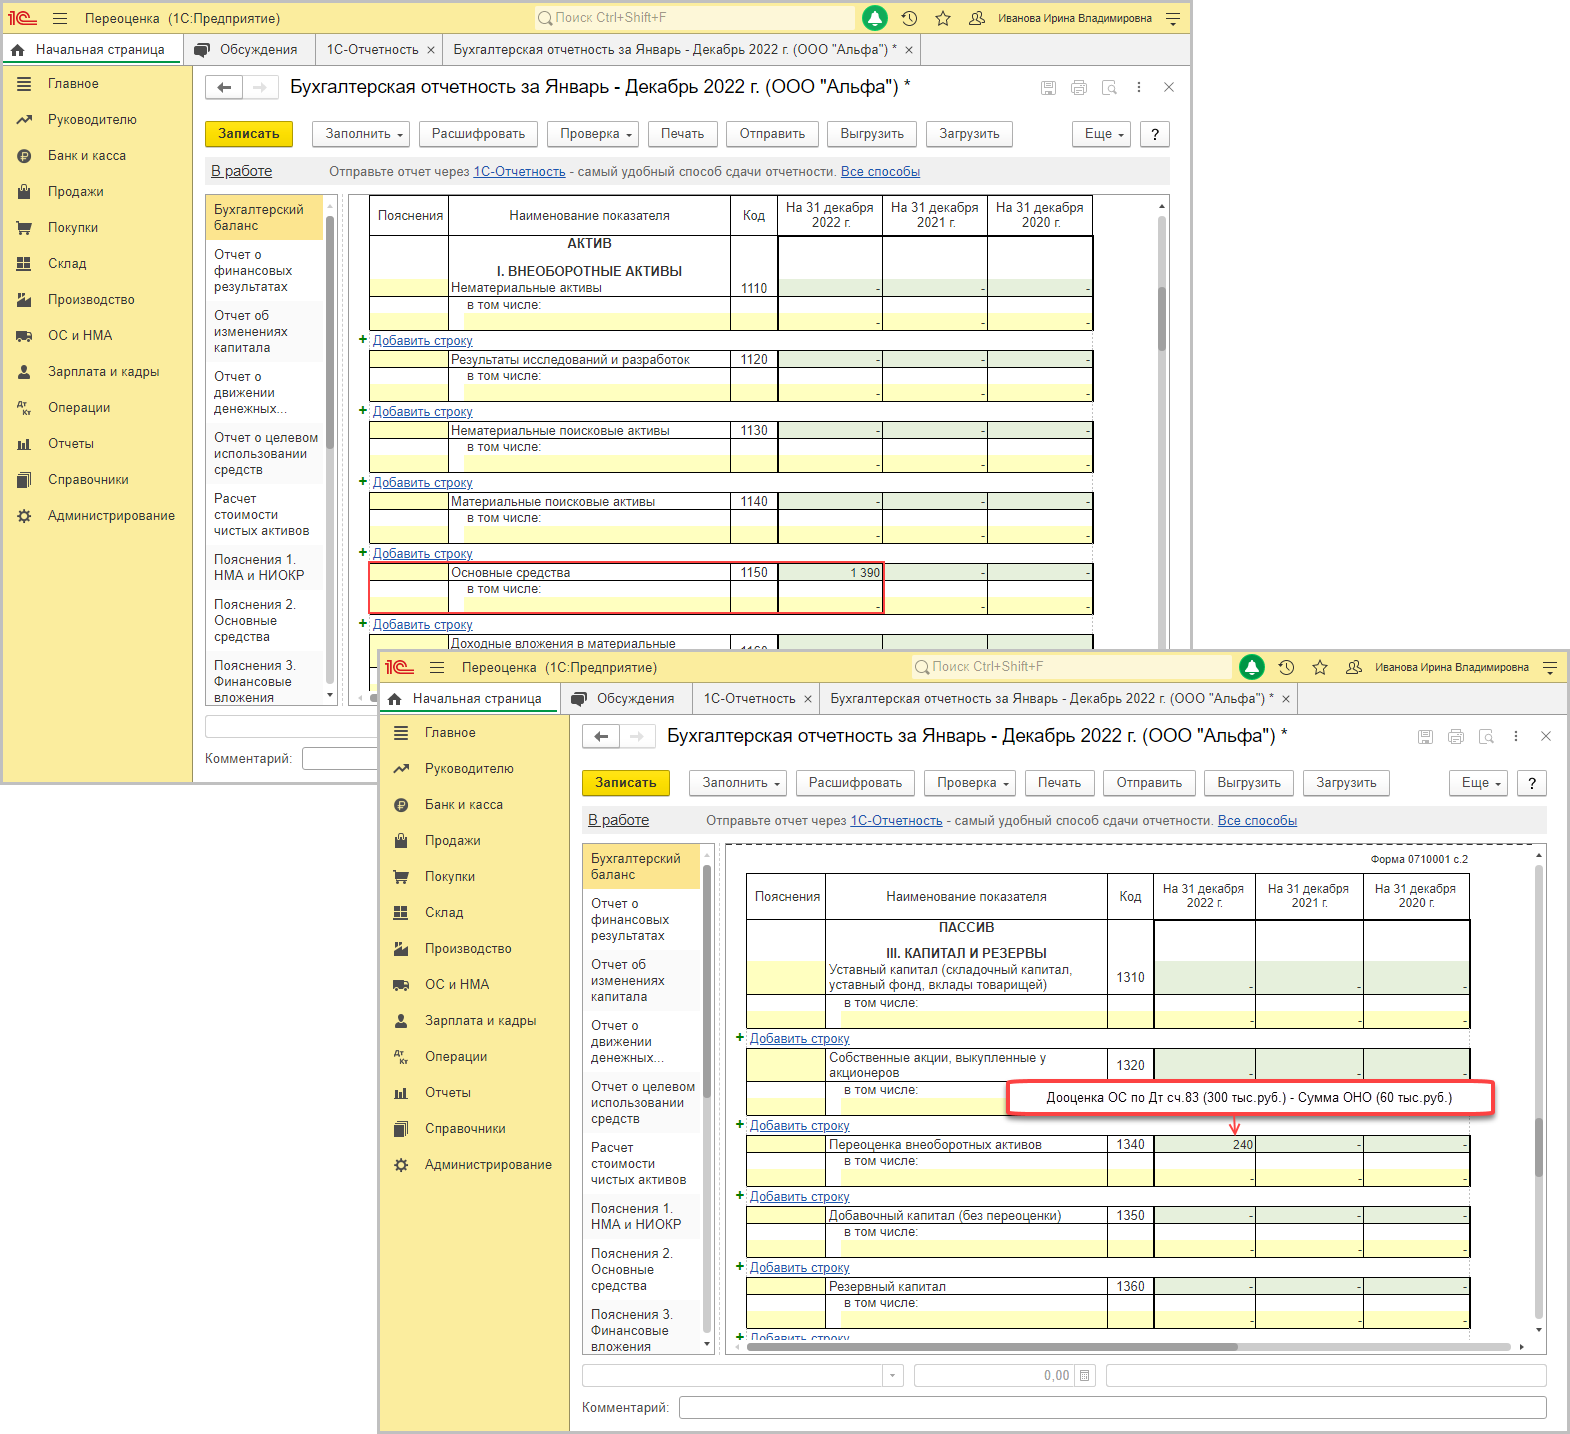
Task: Click В работе status link in front window
Action: (x=618, y=820)
